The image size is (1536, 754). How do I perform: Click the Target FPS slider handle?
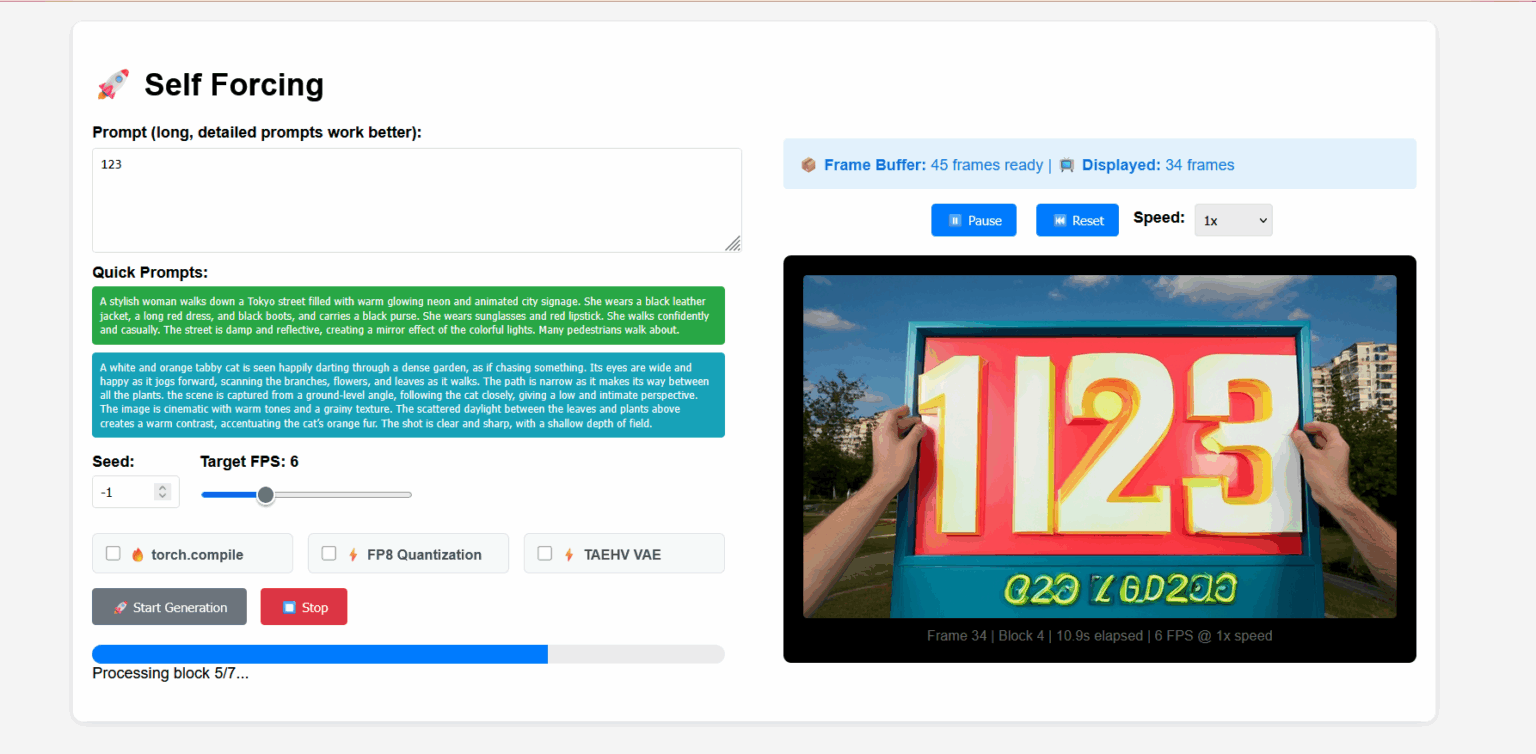tap(265, 494)
